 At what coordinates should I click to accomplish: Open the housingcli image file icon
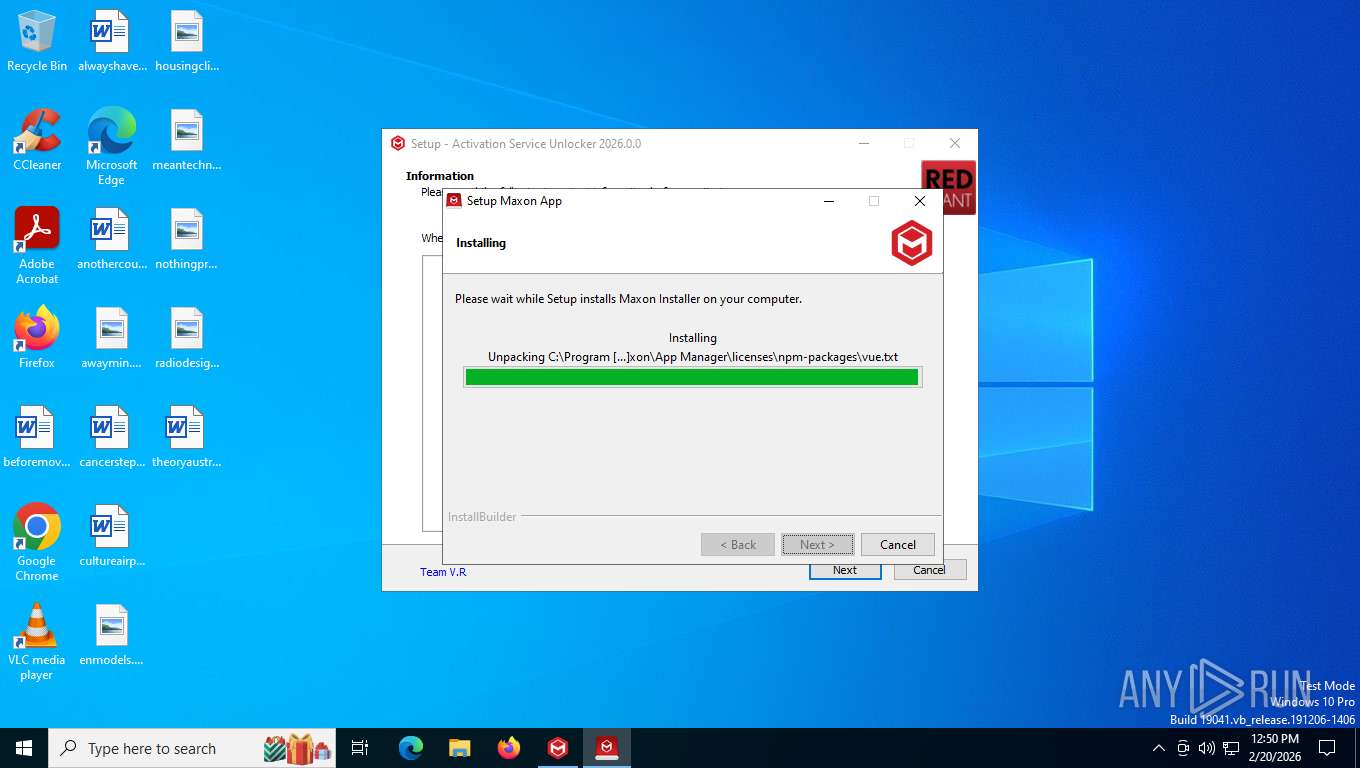pos(187,41)
